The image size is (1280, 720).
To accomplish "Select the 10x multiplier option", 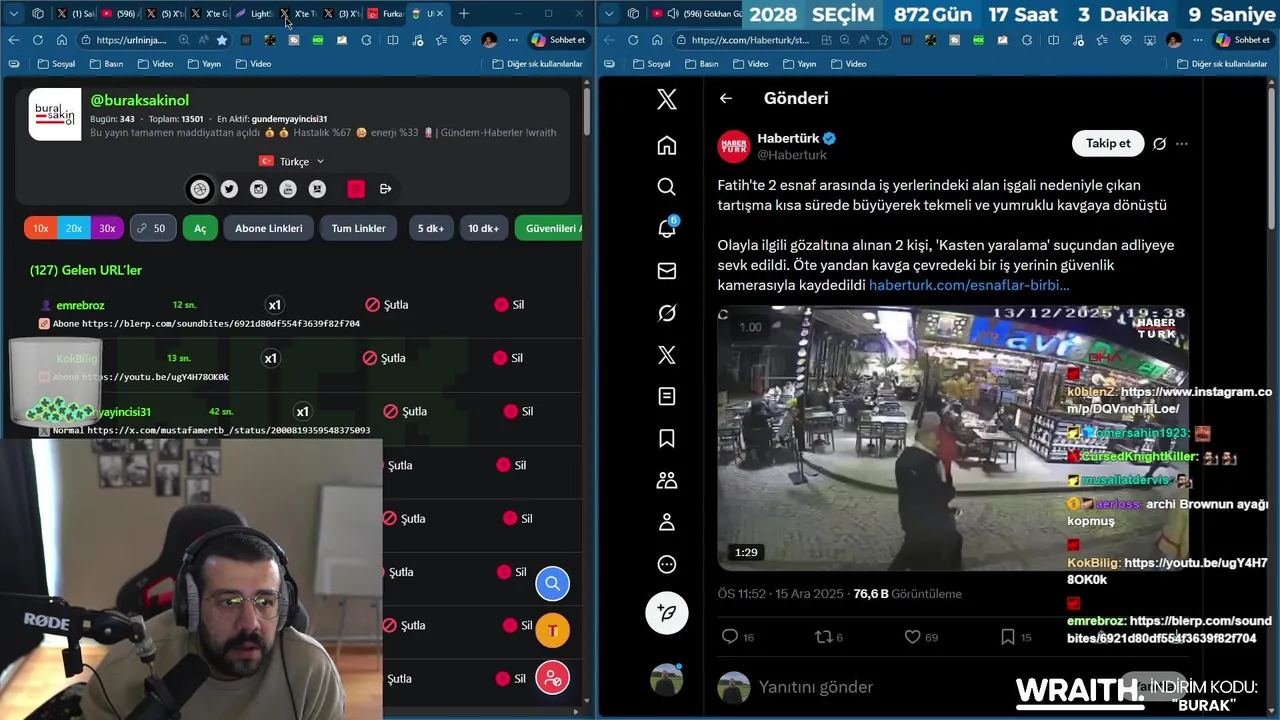I will [x=40, y=228].
